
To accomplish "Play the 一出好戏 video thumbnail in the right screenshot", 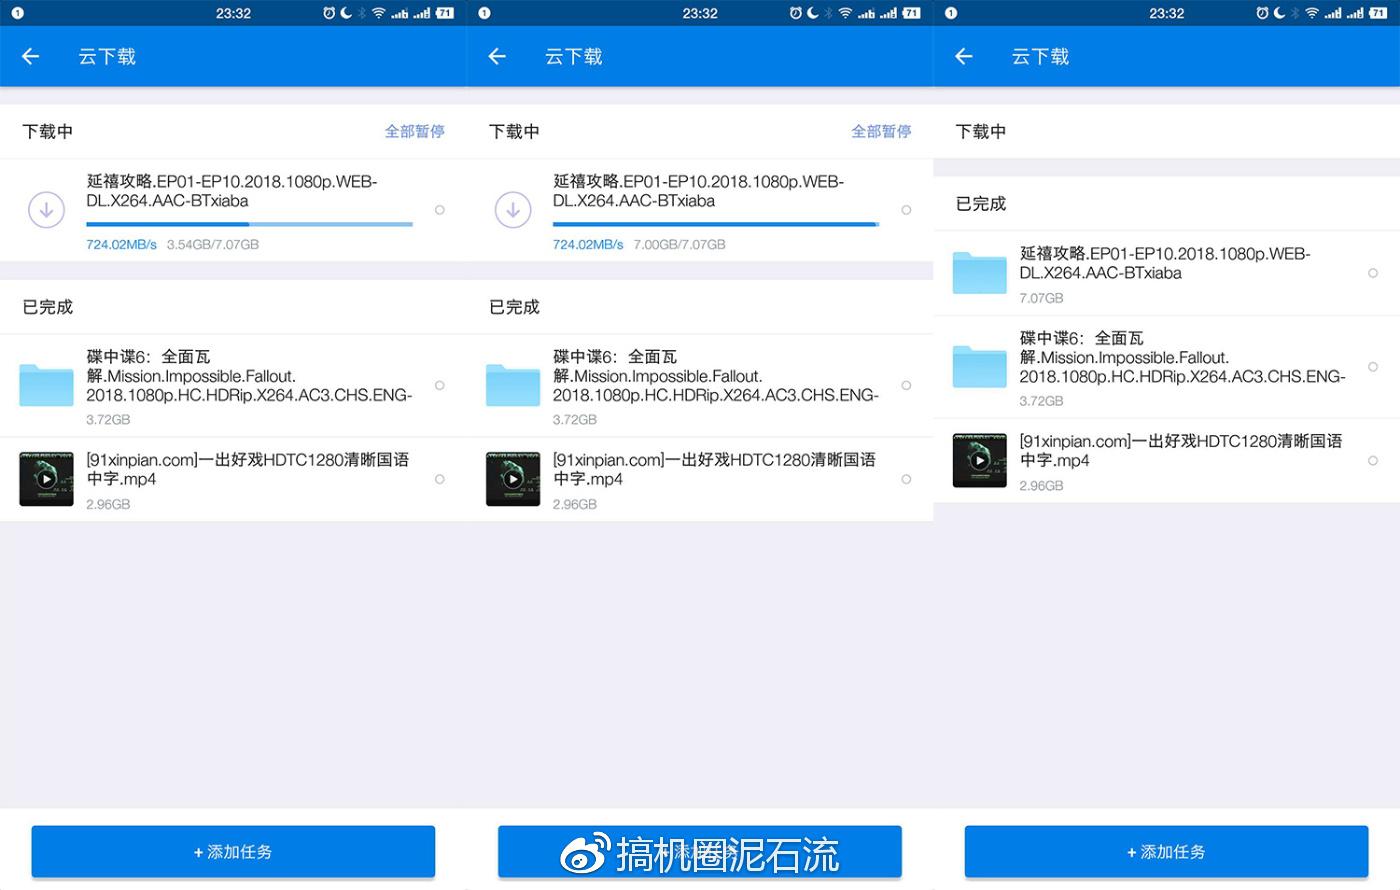I will [x=980, y=460].
